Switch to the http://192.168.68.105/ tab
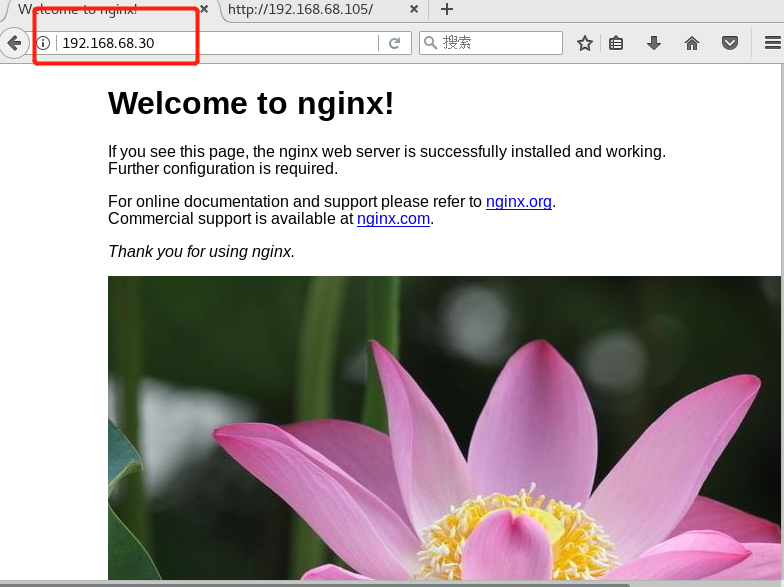Viewport: 784px width, 587px height. (x=323, y=10)
